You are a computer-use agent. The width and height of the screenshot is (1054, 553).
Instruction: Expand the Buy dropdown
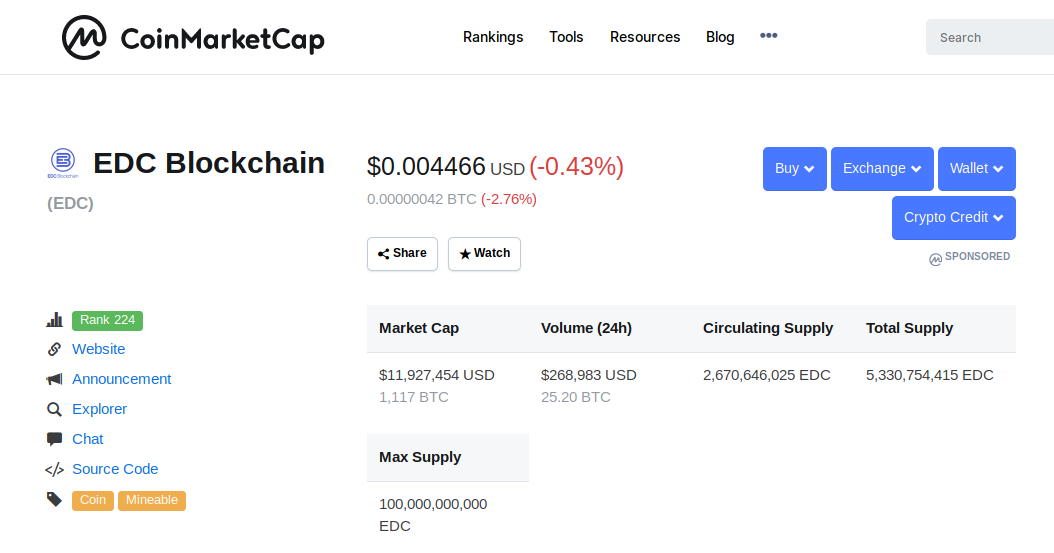click(x=795, y=169)
